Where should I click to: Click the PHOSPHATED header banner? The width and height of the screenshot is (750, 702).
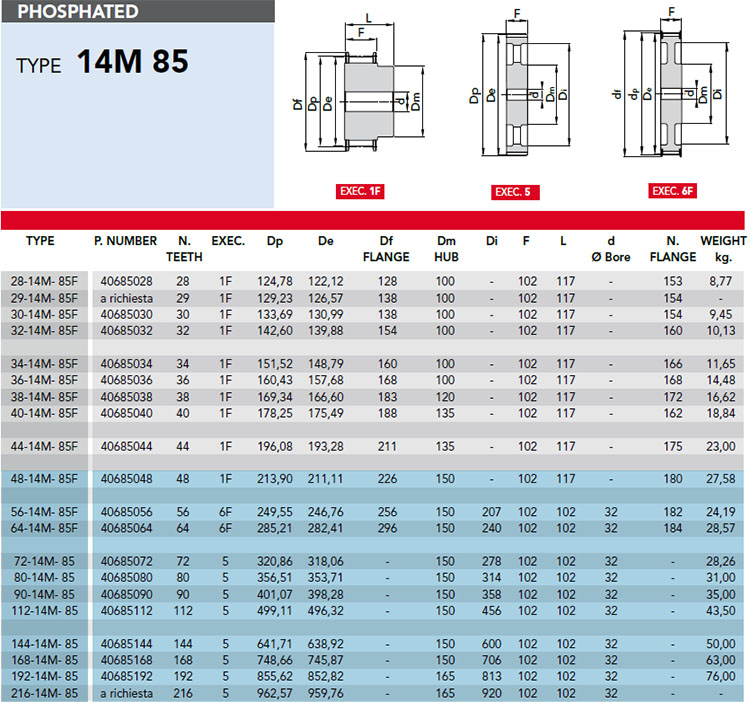point(138,11)
